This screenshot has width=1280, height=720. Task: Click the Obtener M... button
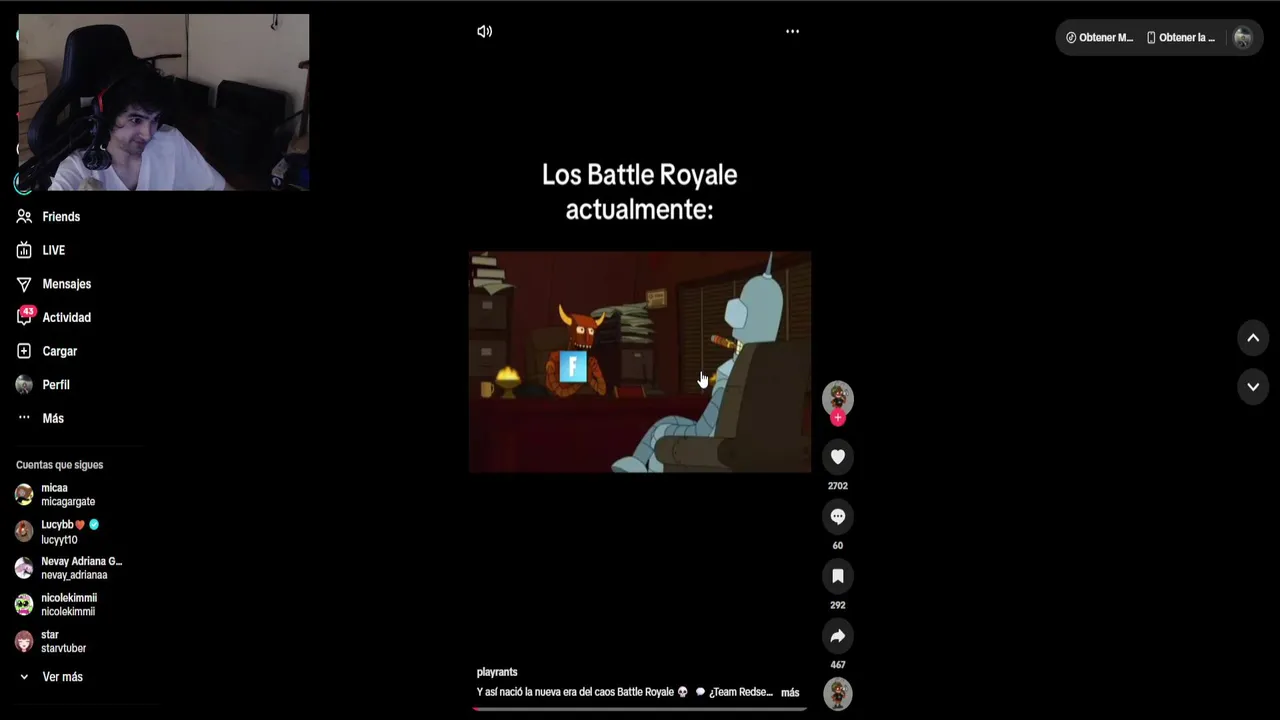(1099, 38)
